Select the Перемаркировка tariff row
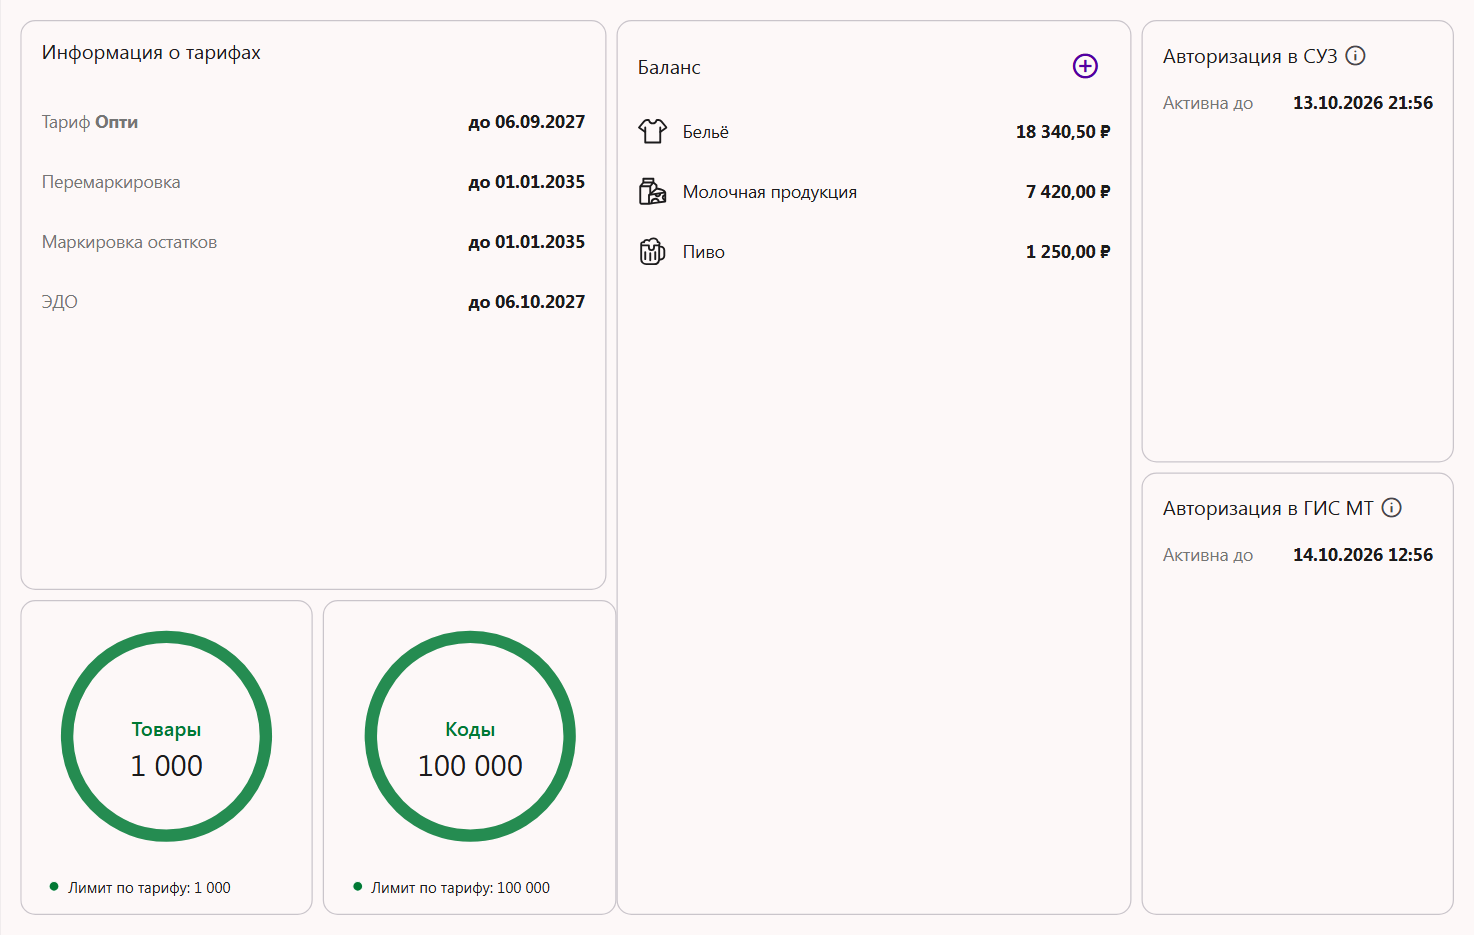This screenshot has height=935, width=1474. pos(313,182)
